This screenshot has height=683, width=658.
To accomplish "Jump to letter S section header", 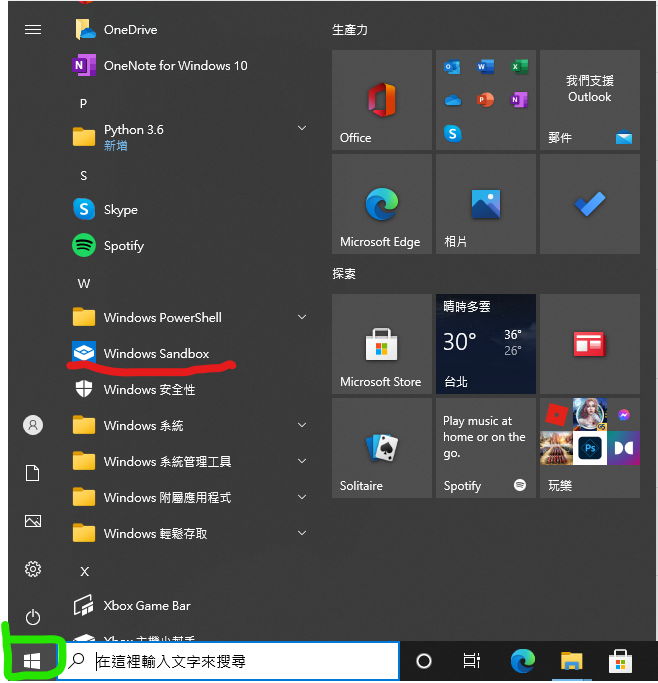I will pos(84,176).
